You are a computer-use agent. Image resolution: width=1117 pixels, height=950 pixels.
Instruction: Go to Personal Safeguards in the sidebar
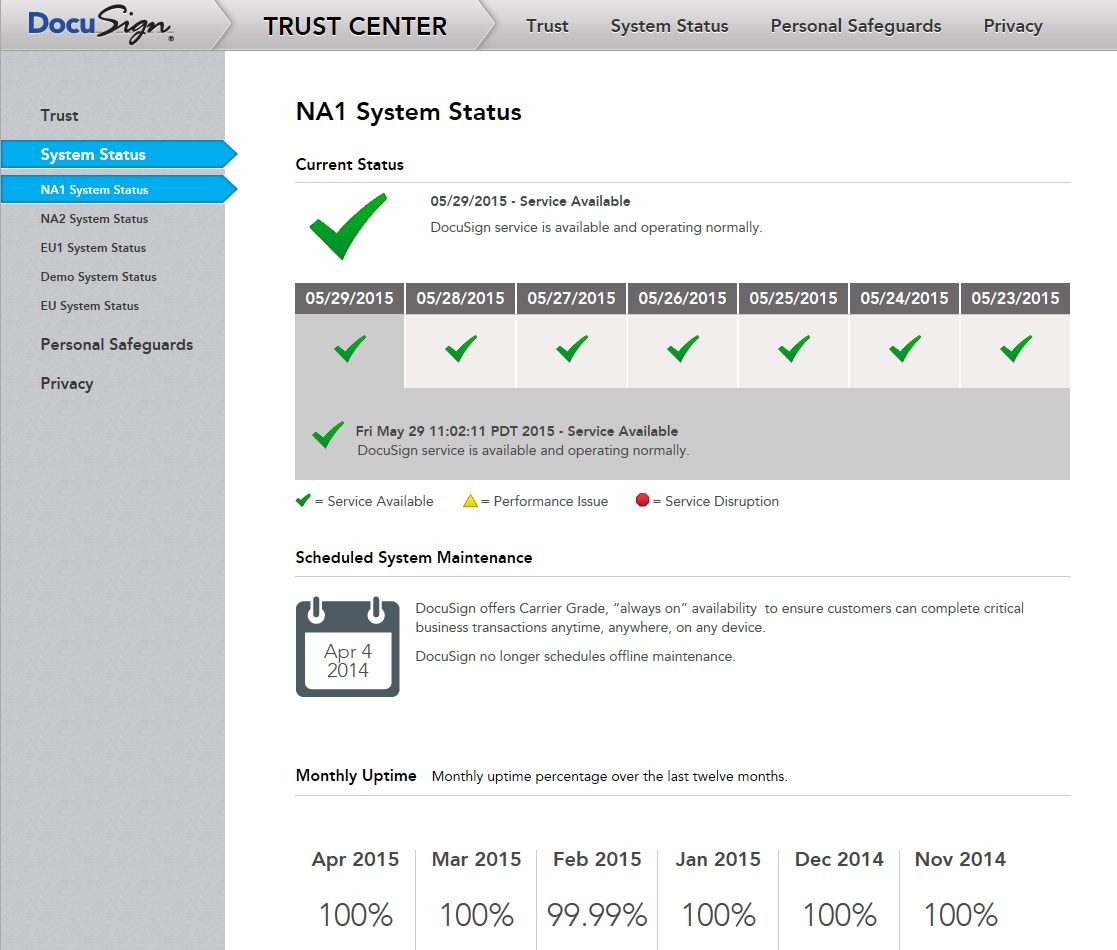click(117, 345)
